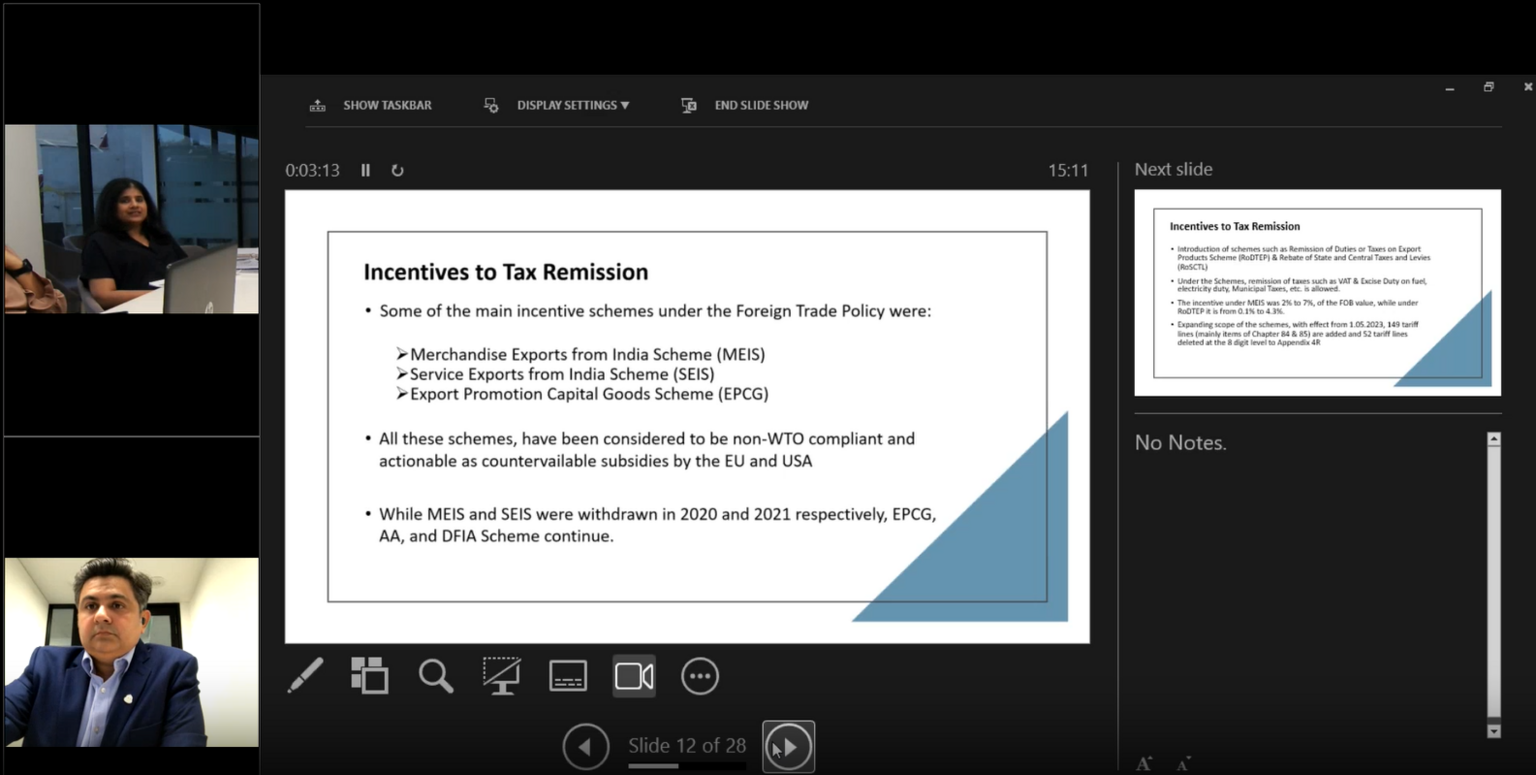
Task: Toggle the camera video button
Action: point(634,676)
